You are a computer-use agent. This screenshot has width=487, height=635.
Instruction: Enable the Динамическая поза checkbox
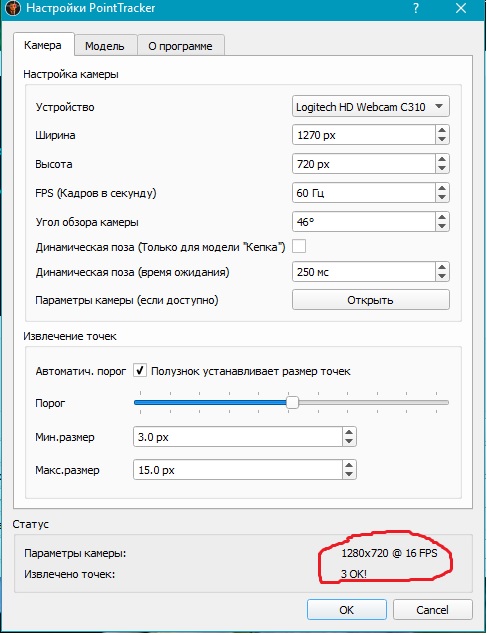(299, 246)
